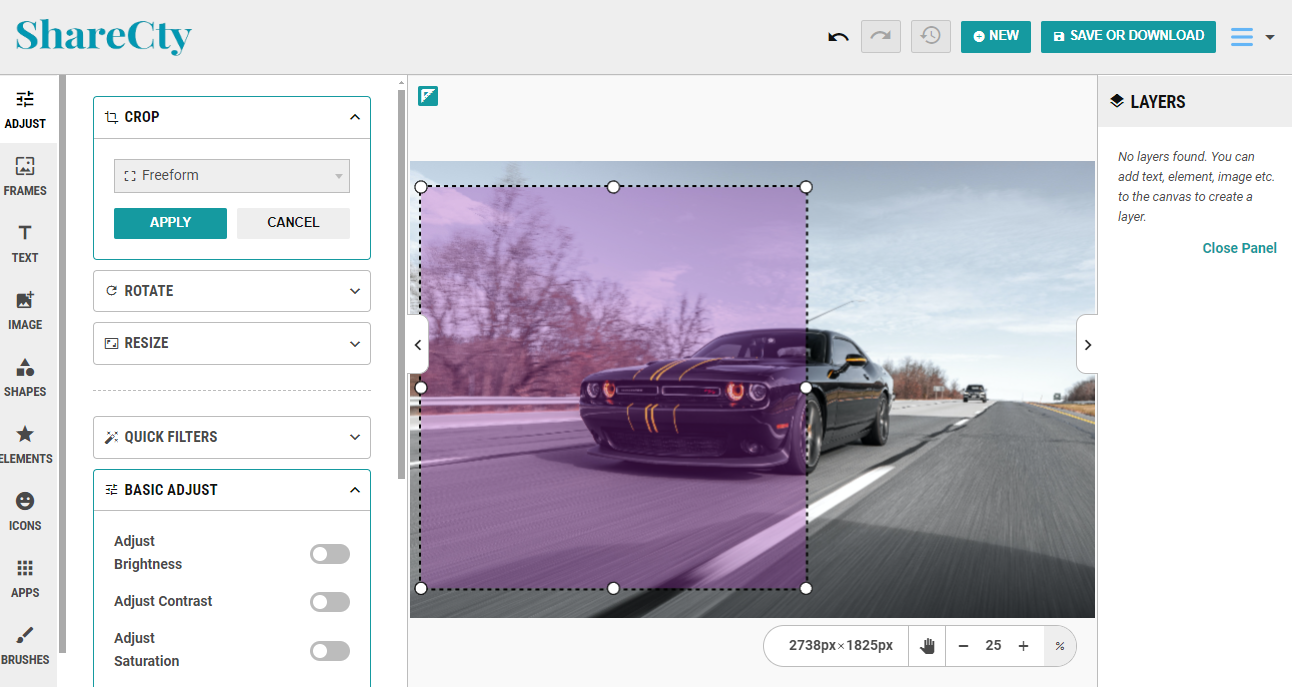Close the Layers panel
The width and height of the screenshot is (1292, 687).
[1239, 247]
